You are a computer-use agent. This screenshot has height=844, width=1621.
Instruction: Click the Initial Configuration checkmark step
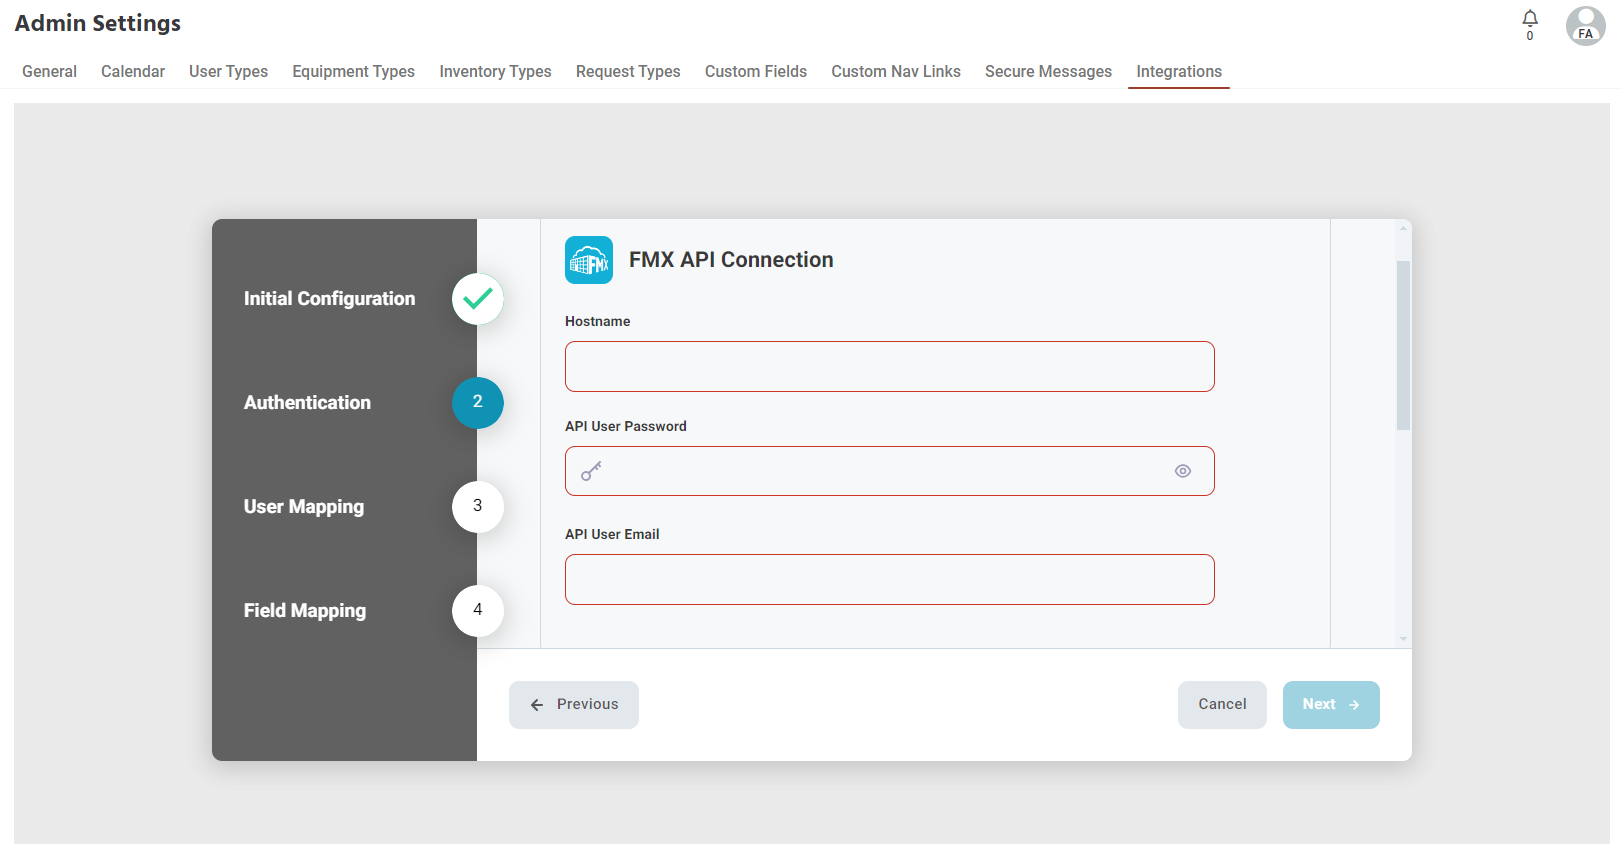pos(478,299)
